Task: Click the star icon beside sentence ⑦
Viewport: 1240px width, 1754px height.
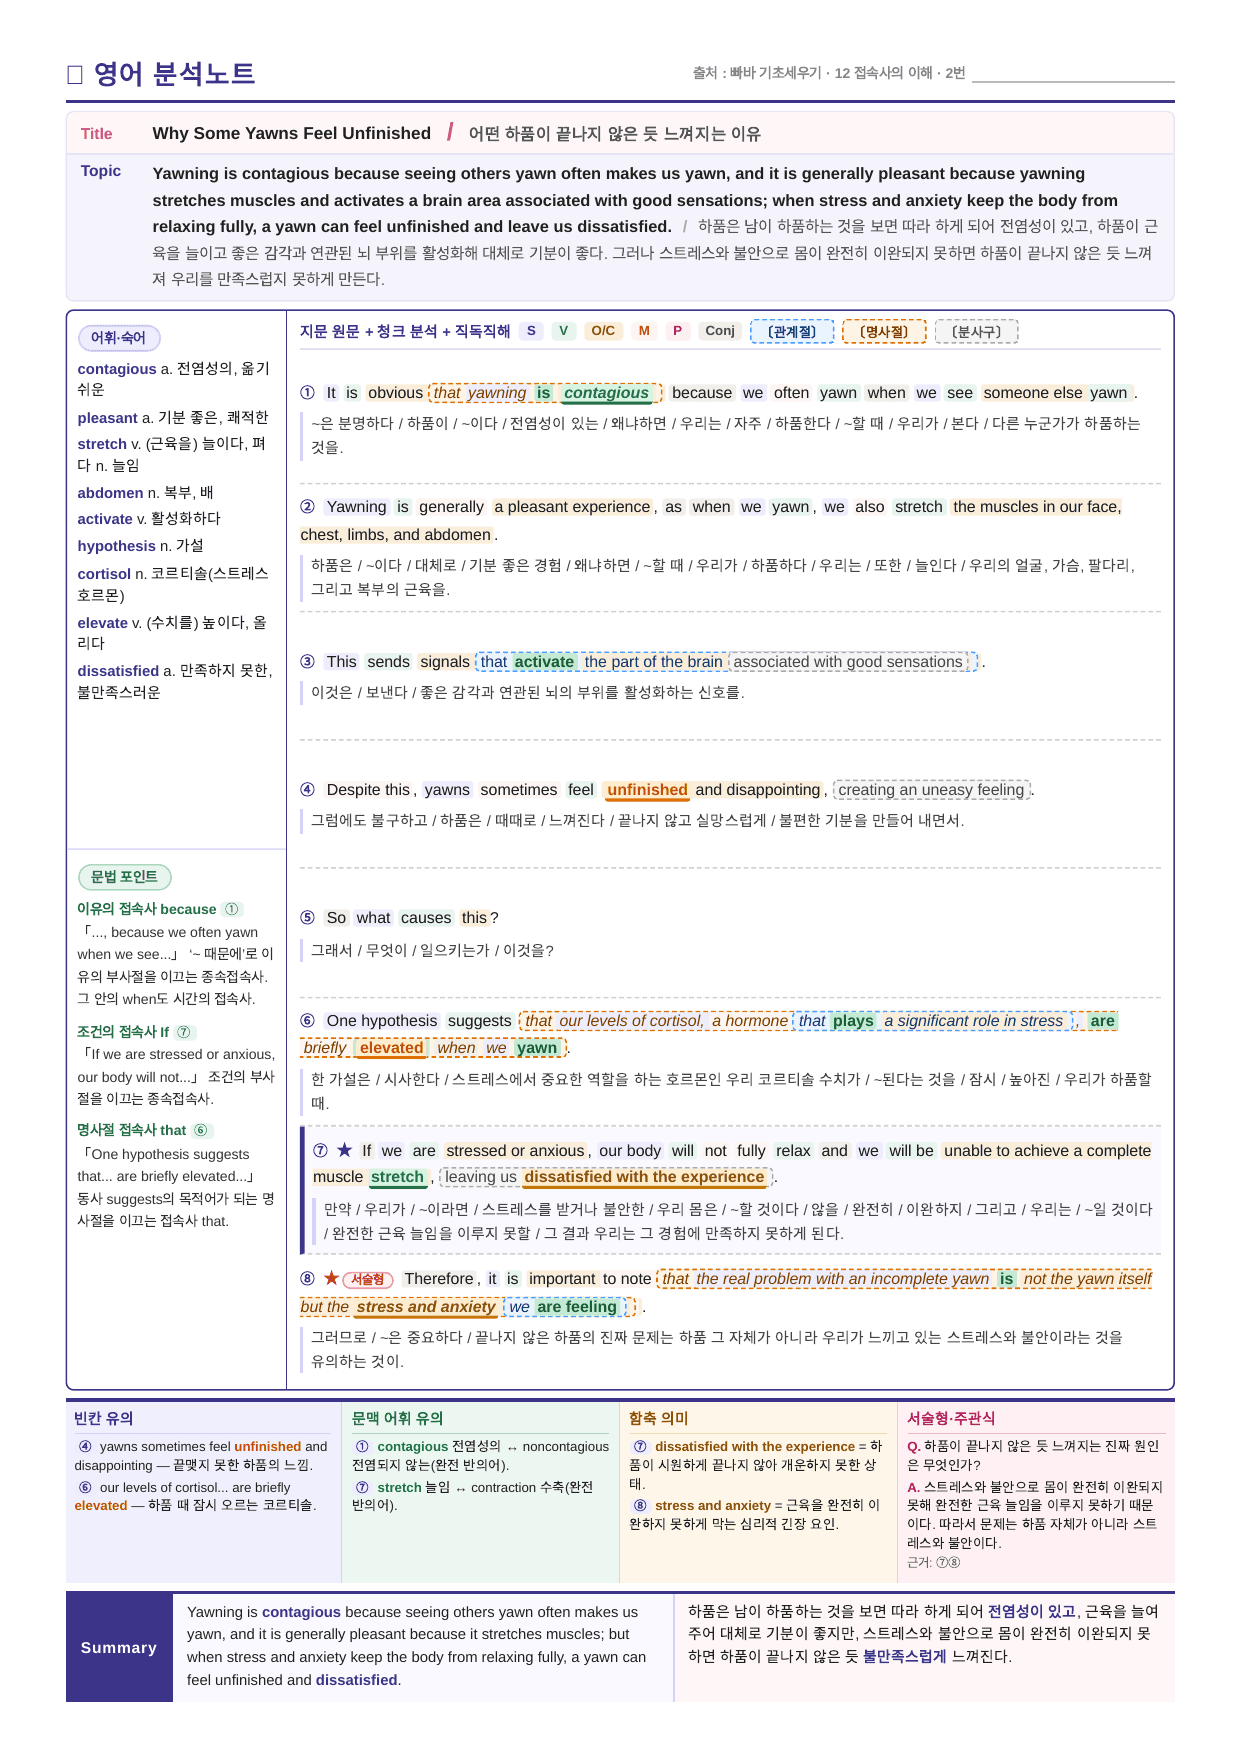Action: point(344,1150)
